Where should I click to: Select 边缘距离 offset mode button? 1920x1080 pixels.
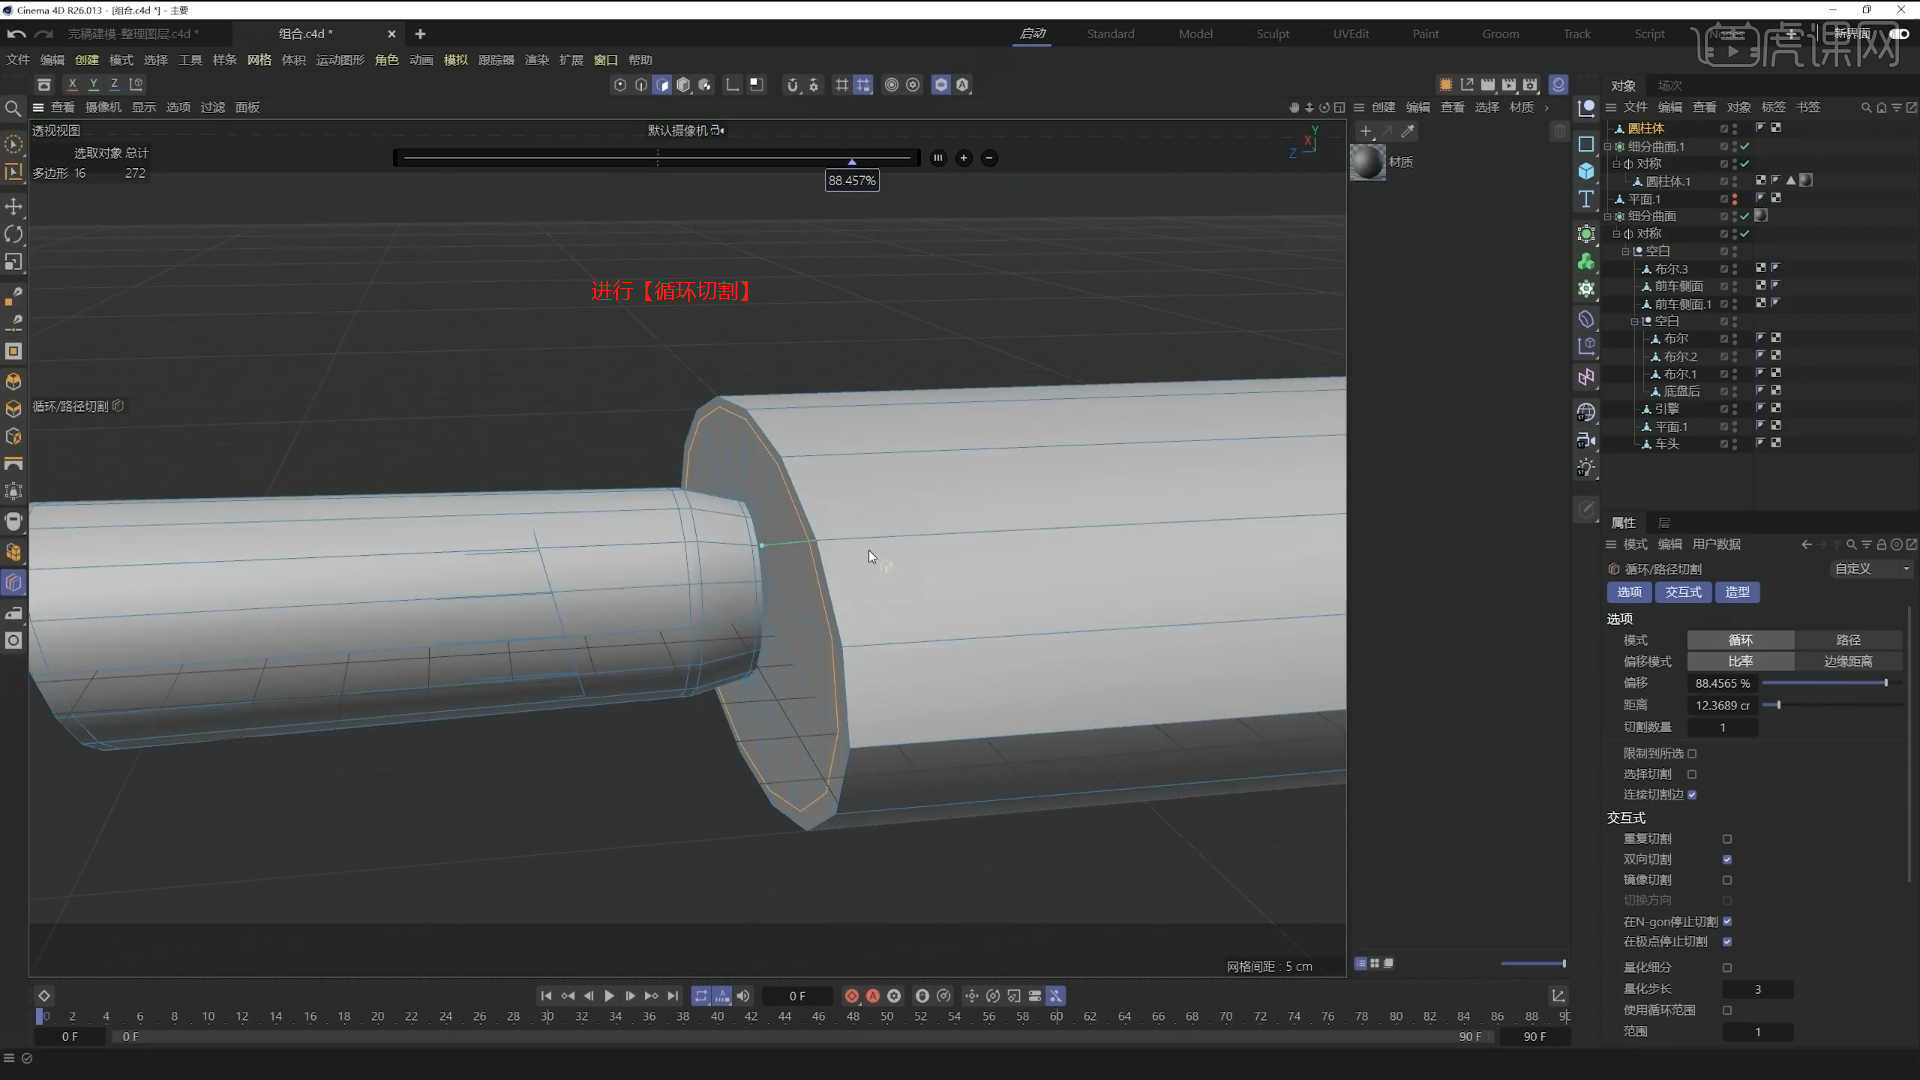tap(1849, 662)
